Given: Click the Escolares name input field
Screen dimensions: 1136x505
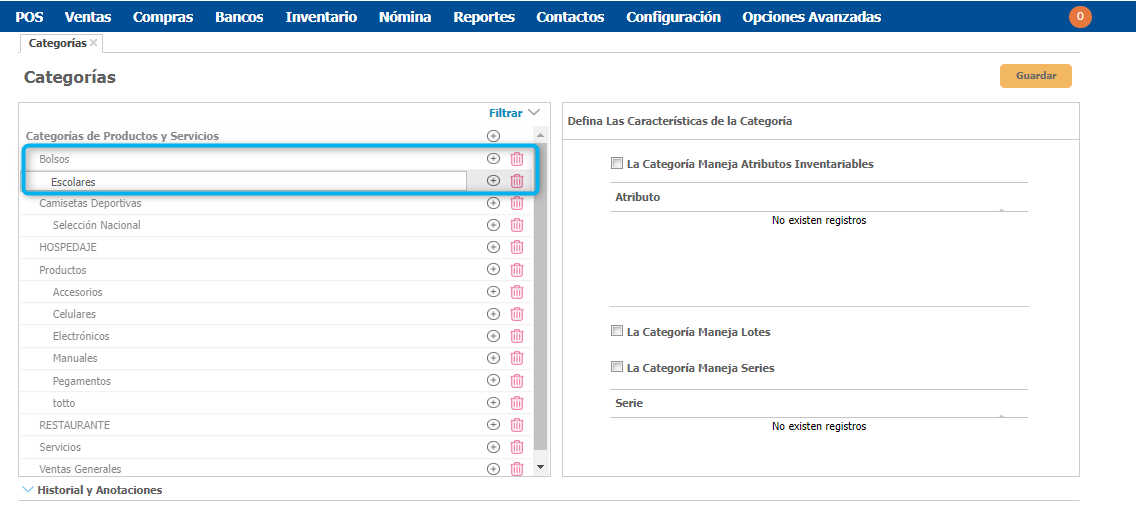Looking at the screenshot, I should click(256, 181).
